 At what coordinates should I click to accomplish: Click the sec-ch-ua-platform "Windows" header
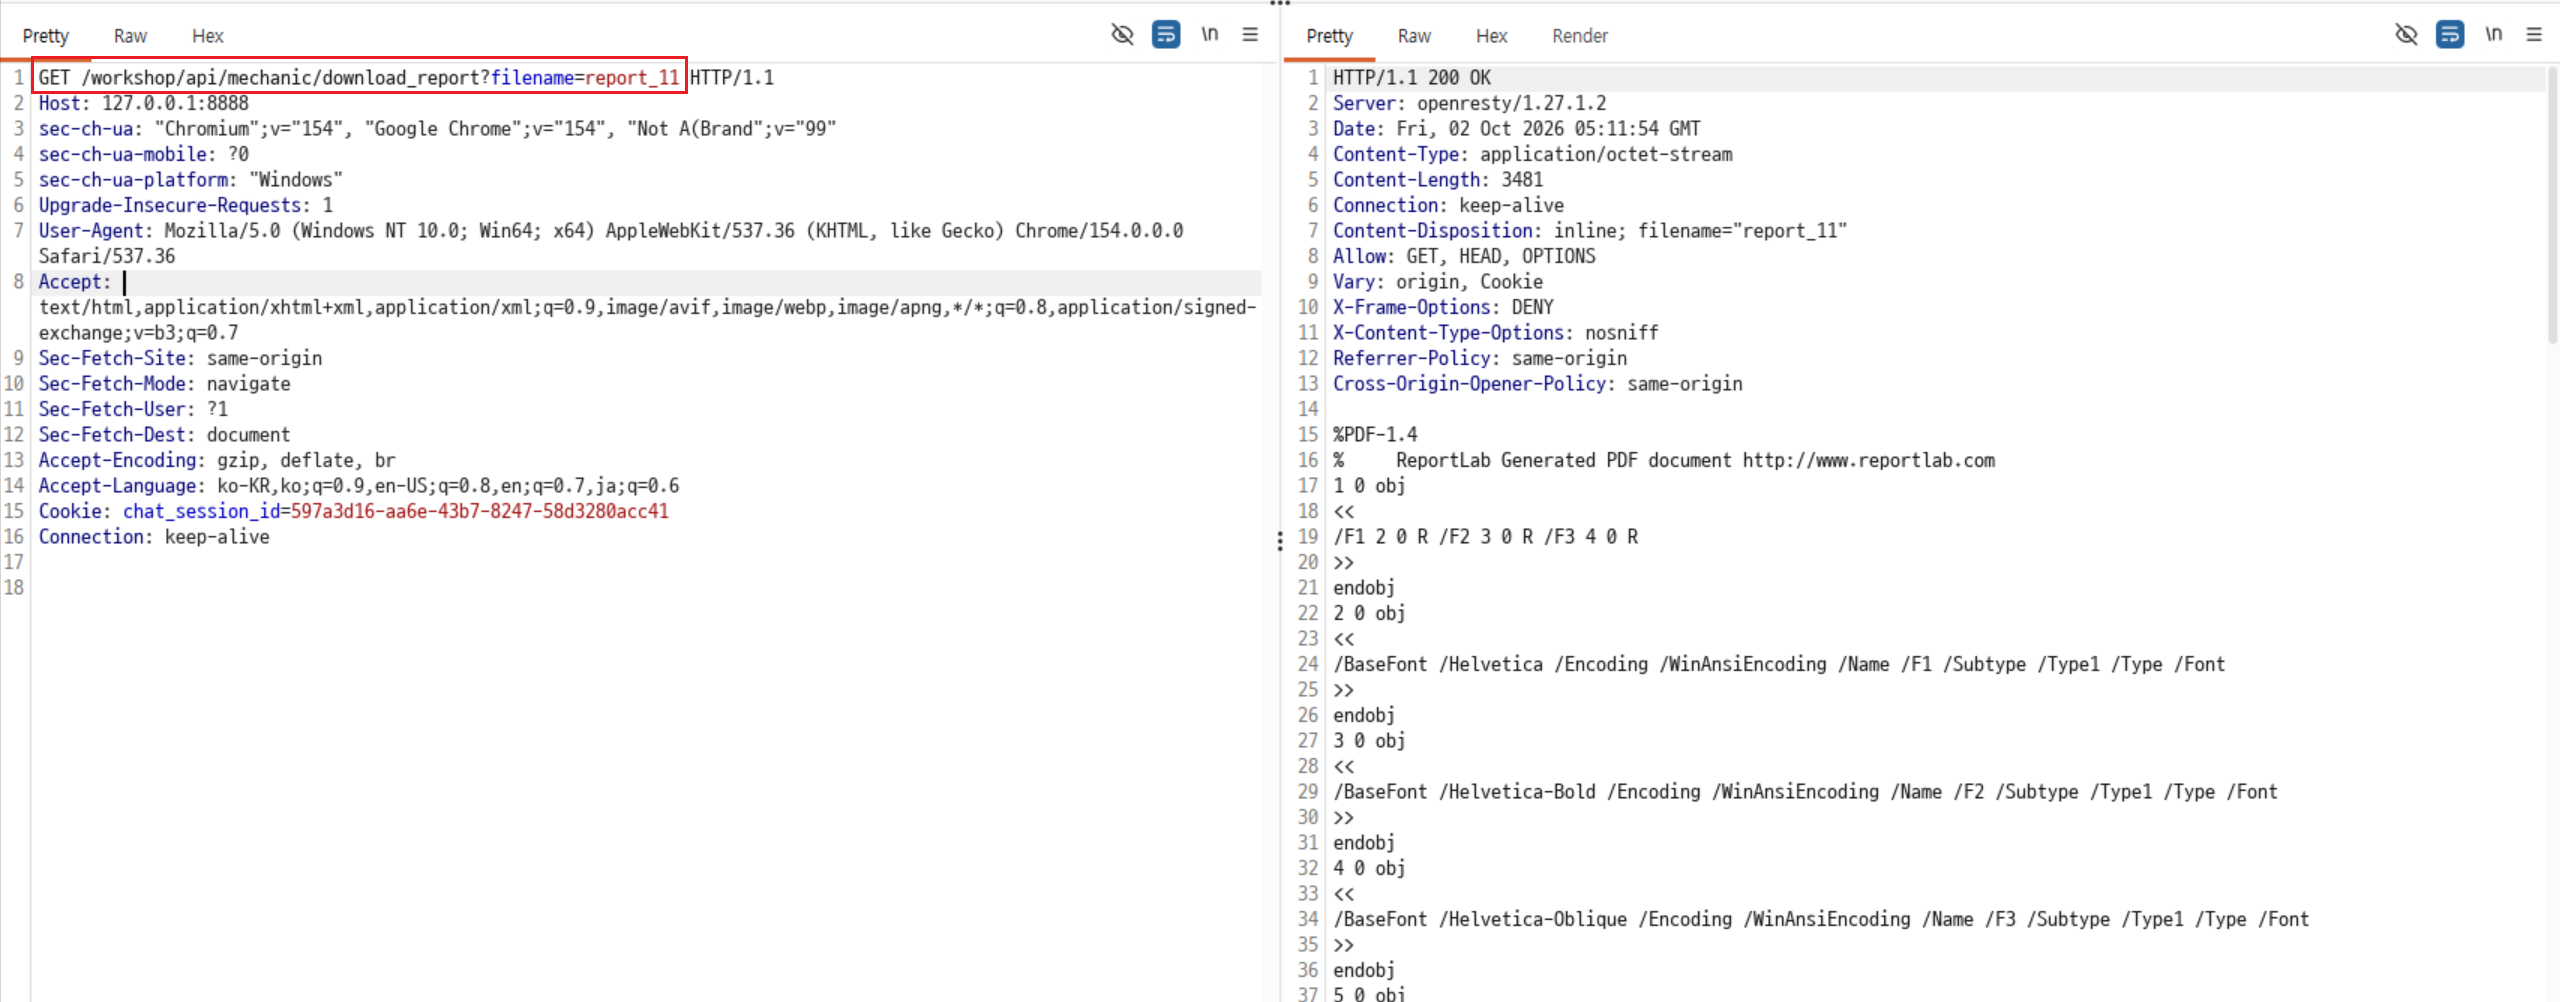pyautogui.click(x=190, y=180)
